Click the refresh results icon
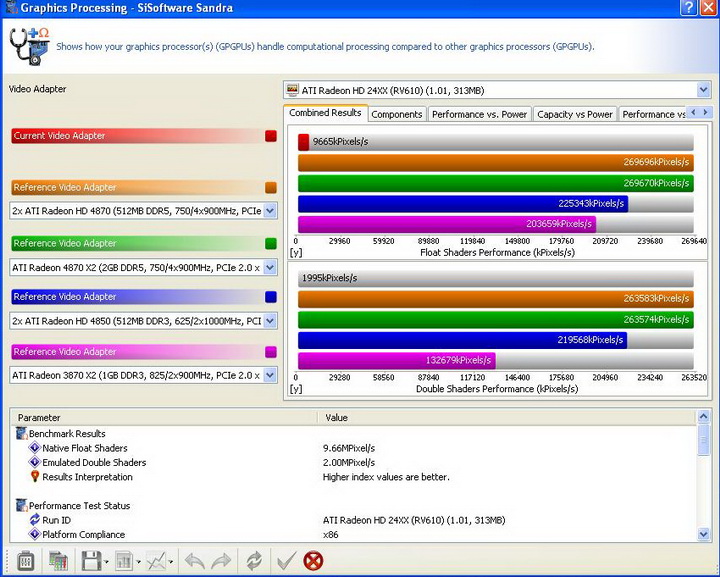 coord(254,561)
